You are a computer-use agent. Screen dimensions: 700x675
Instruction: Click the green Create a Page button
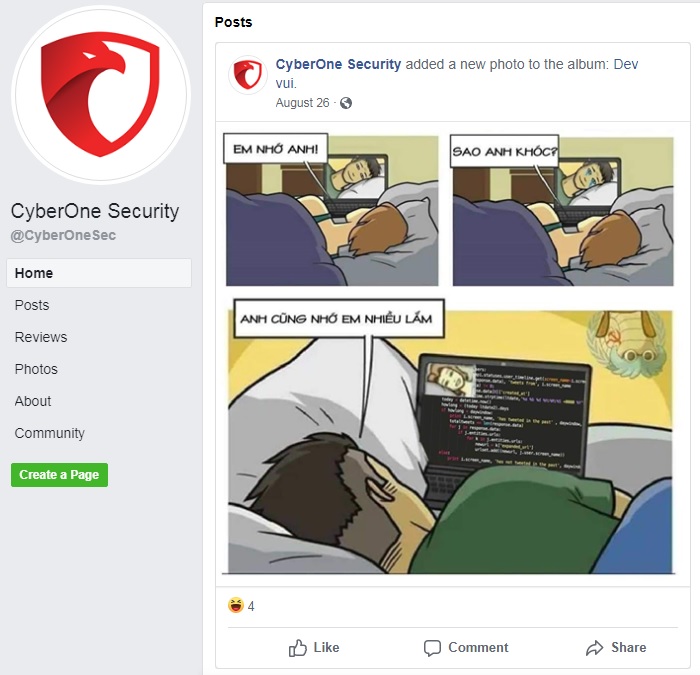(59, 475)
